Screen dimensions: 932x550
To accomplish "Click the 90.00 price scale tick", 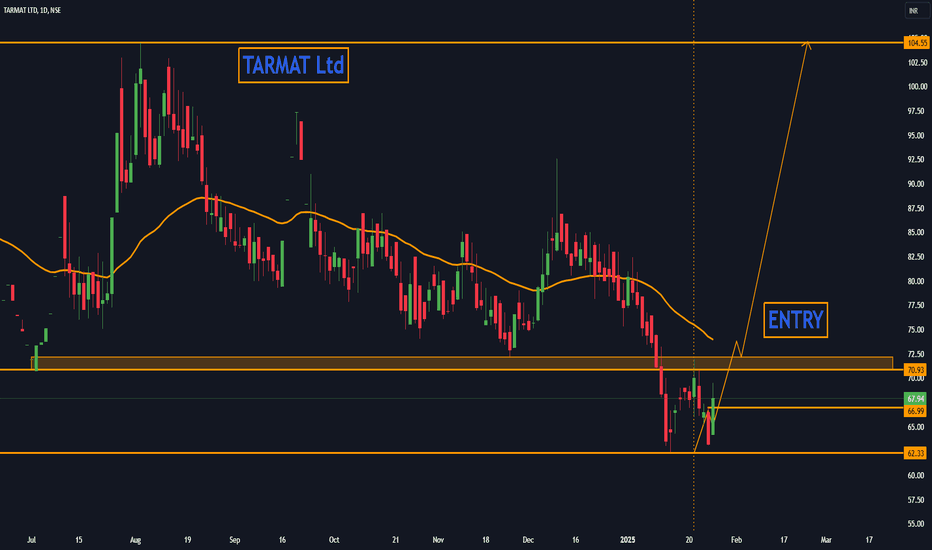I will point(917,184).
